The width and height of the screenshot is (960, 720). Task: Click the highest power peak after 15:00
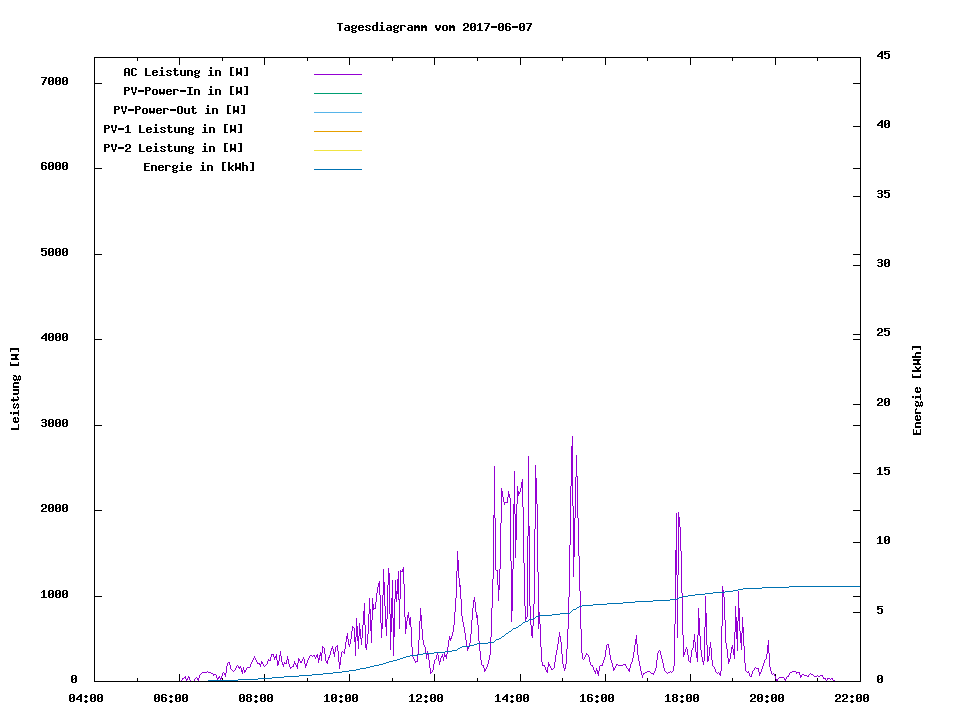[x=572, y=438]
